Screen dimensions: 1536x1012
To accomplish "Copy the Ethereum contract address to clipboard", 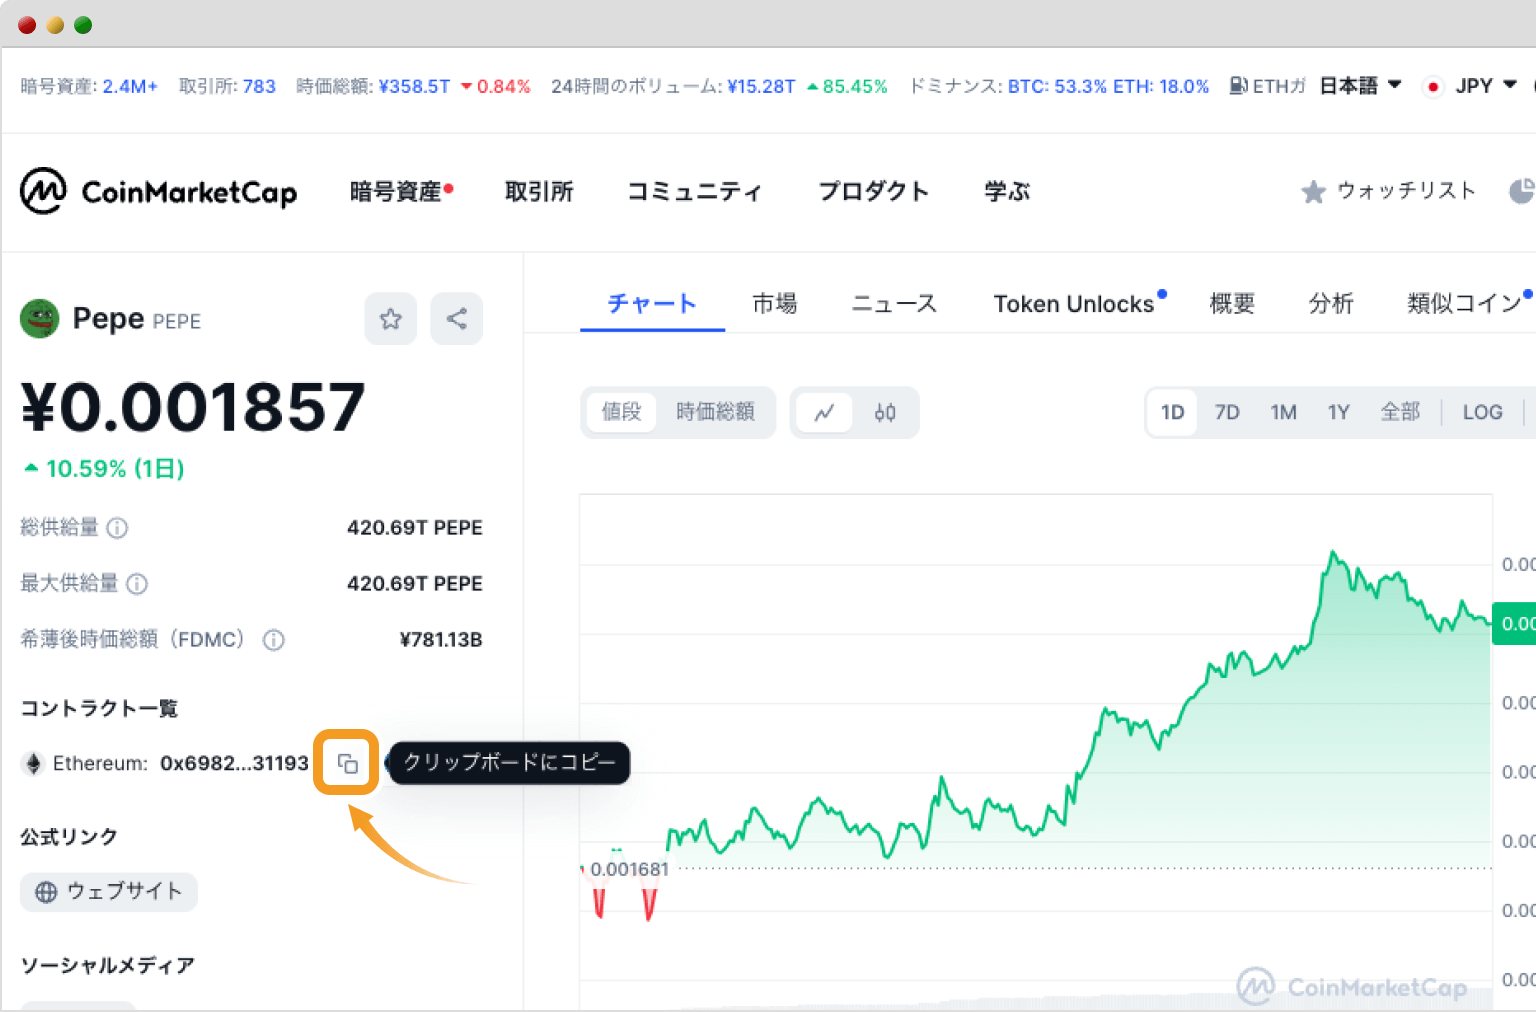I will (x=347, y=763).
